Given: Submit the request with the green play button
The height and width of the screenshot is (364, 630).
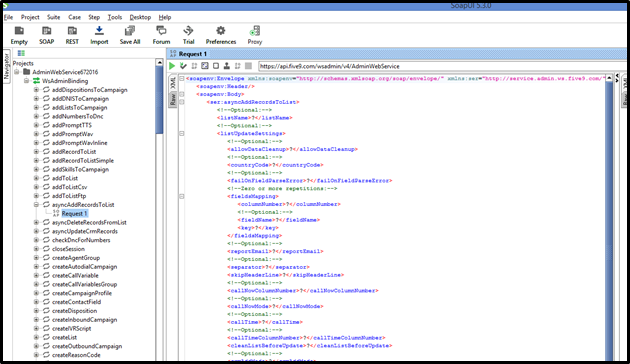Looking at the screenshot, I should [x=172, y=66].
